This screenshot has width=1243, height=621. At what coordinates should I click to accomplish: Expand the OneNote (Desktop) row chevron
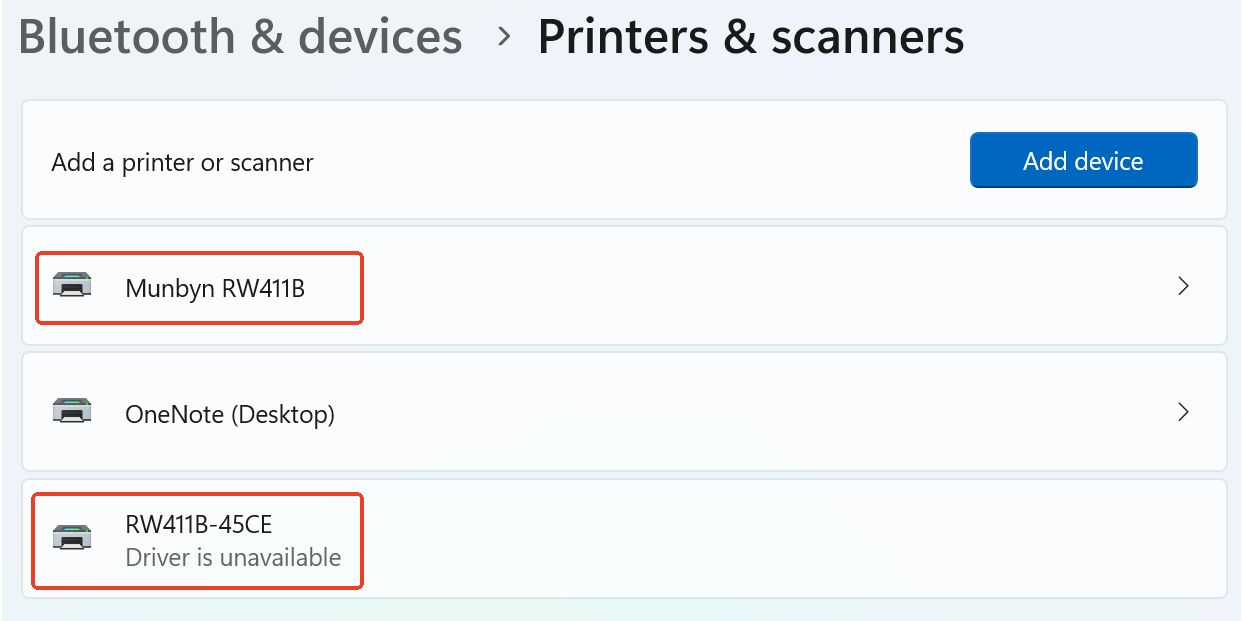coord(1183,412)
